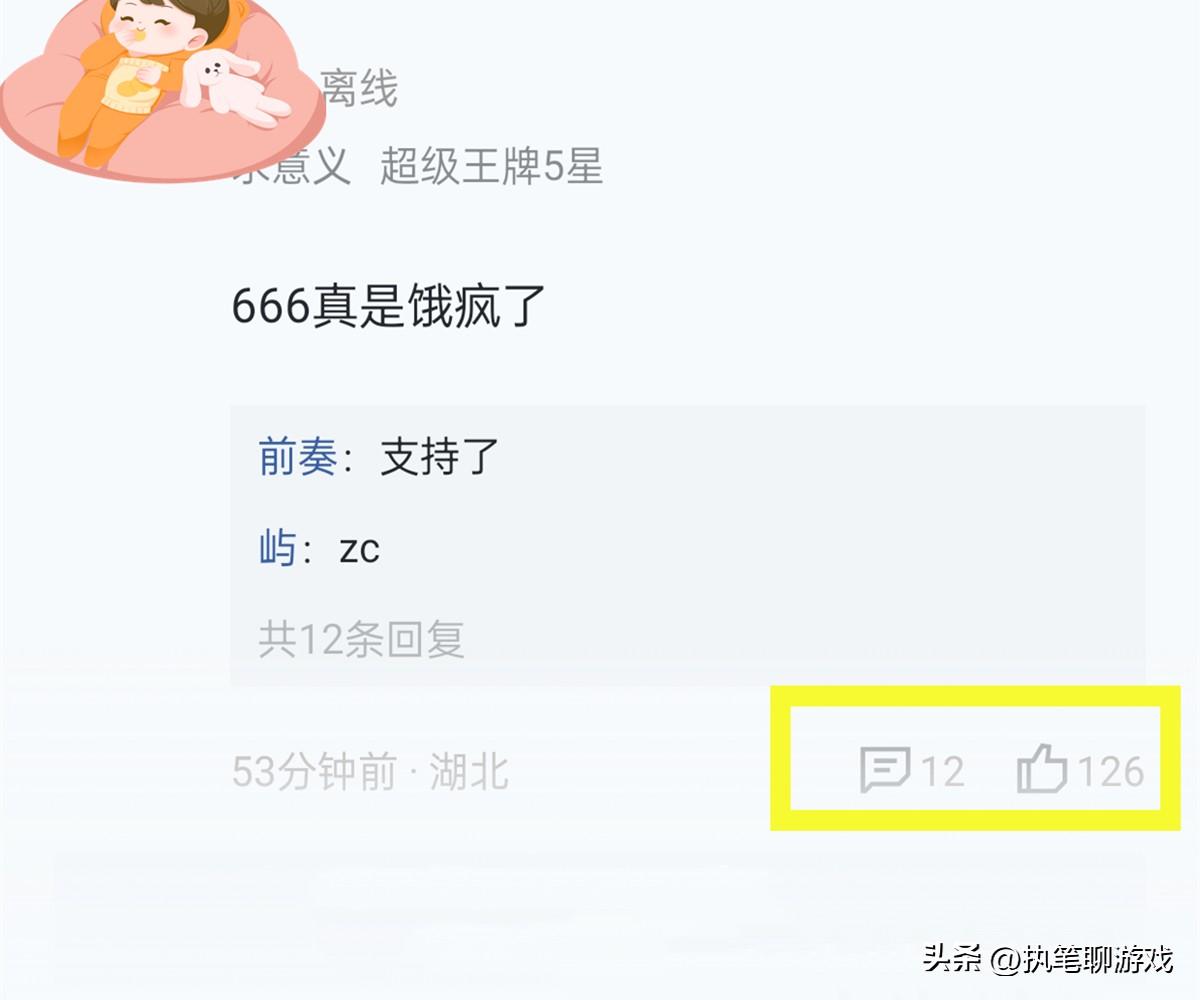This screenshot has width=1200, height=1000.
Task: Open 前奏 user profile link
Action: click(x=297, y=457)
